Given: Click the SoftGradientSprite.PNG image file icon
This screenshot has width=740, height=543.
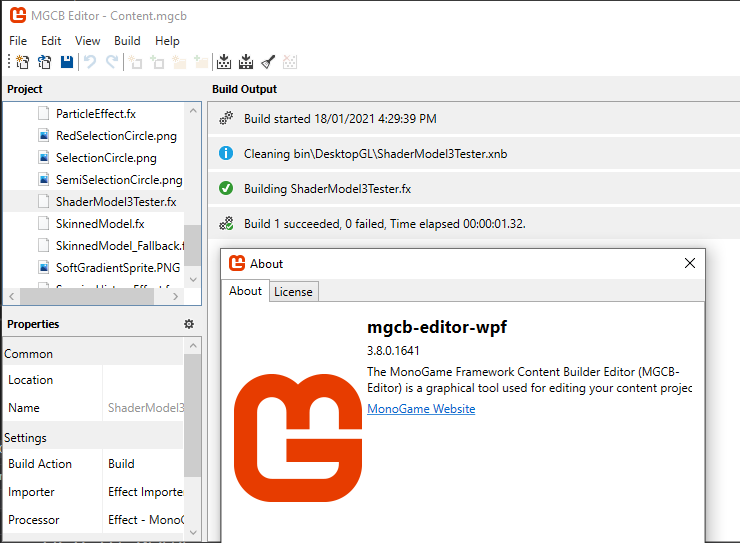Looking at the screenshot, I should pos(43,268).
